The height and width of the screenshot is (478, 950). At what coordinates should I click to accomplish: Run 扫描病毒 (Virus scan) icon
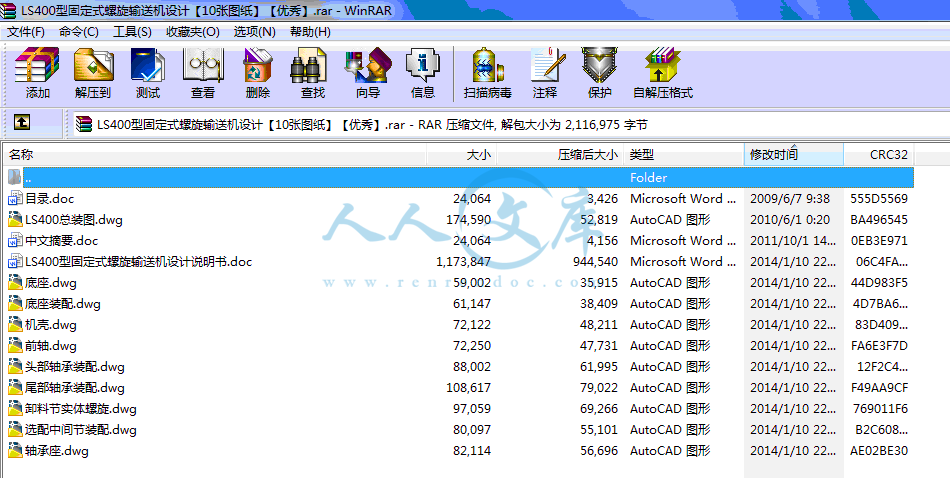[x=488, y=65]
